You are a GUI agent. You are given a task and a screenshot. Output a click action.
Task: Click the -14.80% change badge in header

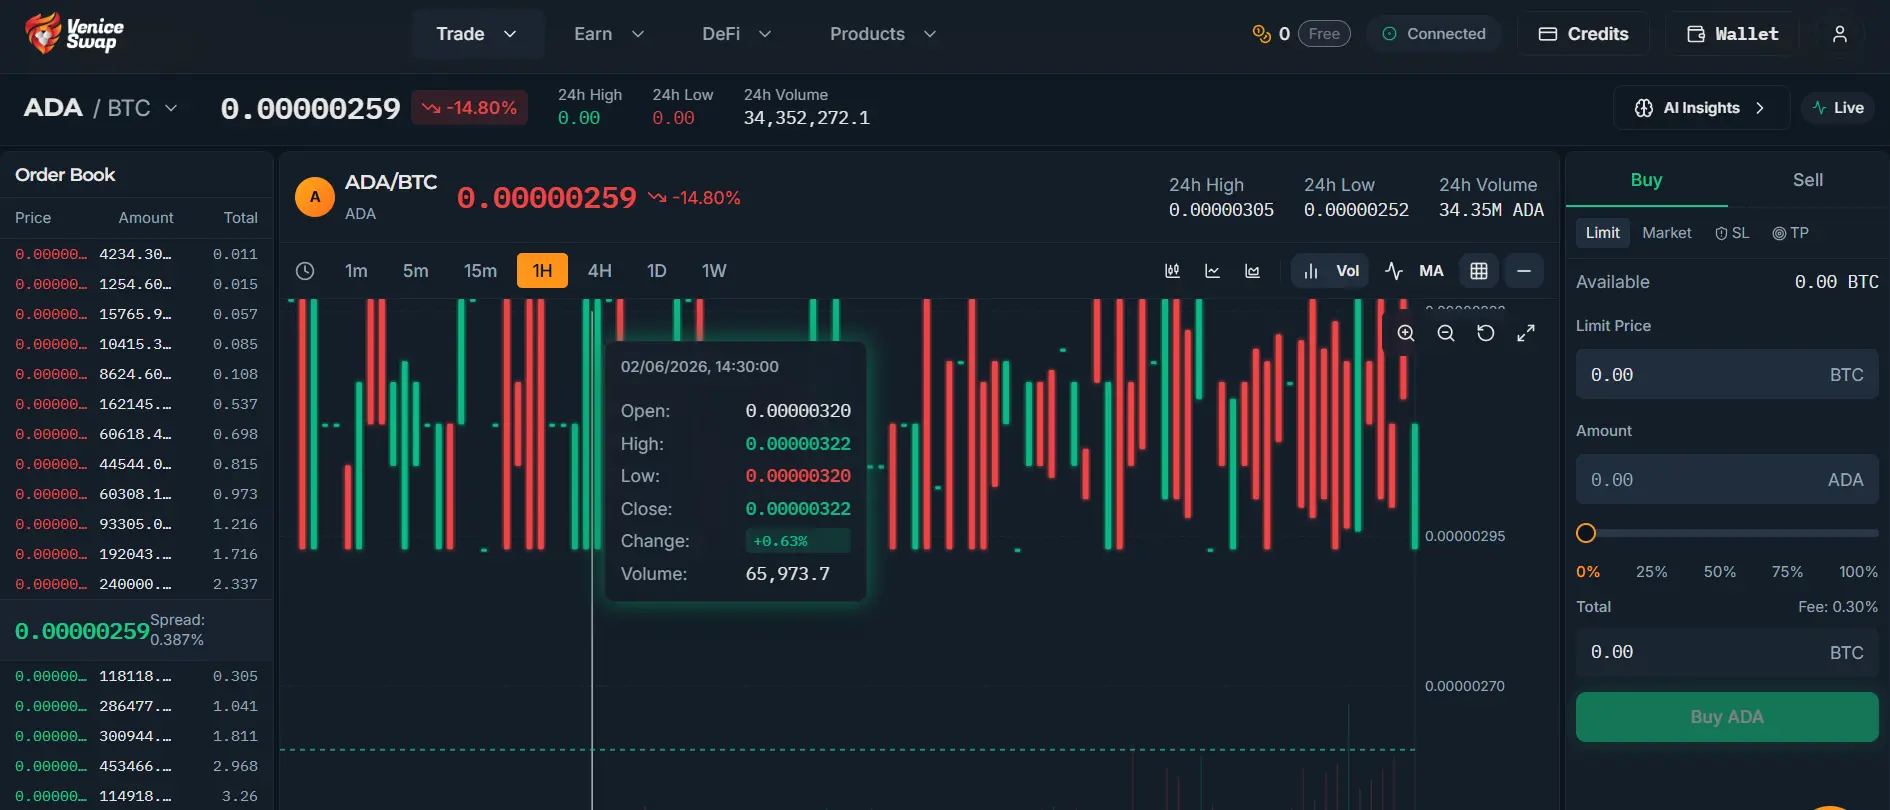point(469,108)
